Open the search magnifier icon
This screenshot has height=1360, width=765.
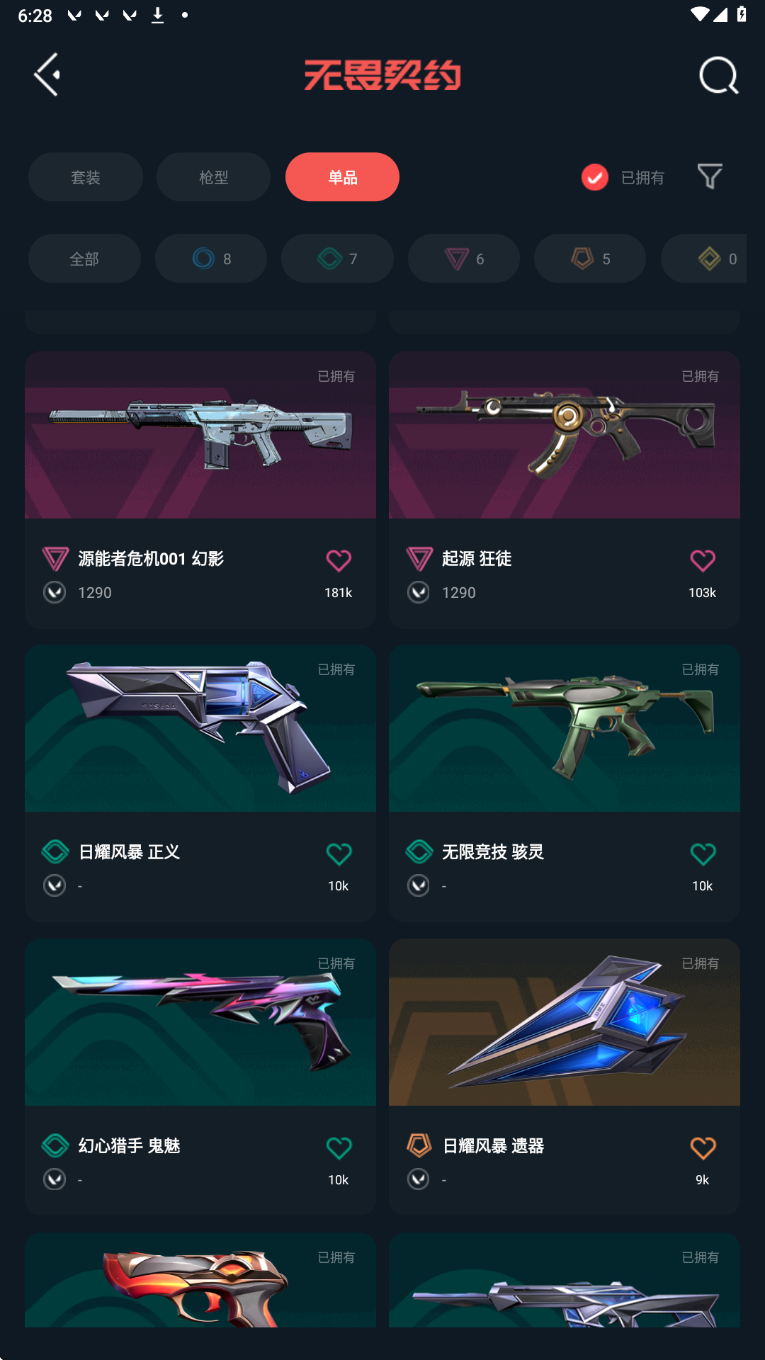tap(718, 75)
